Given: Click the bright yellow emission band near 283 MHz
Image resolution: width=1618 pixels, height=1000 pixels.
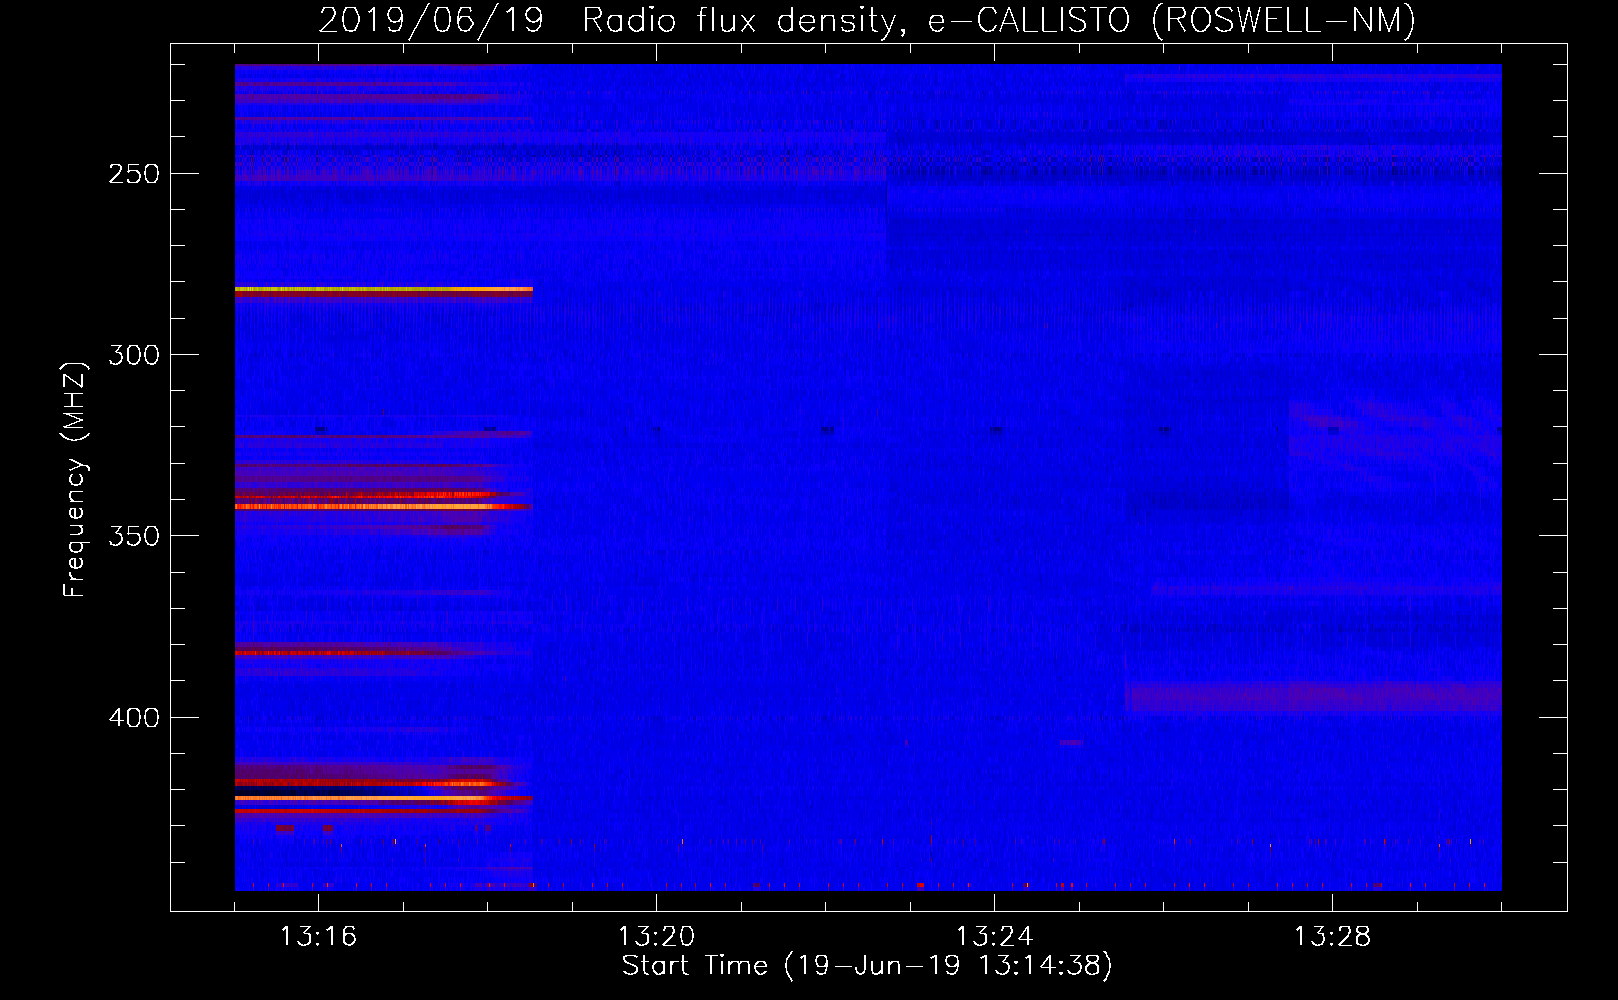Looking at the screenshot, I should 384,289.
